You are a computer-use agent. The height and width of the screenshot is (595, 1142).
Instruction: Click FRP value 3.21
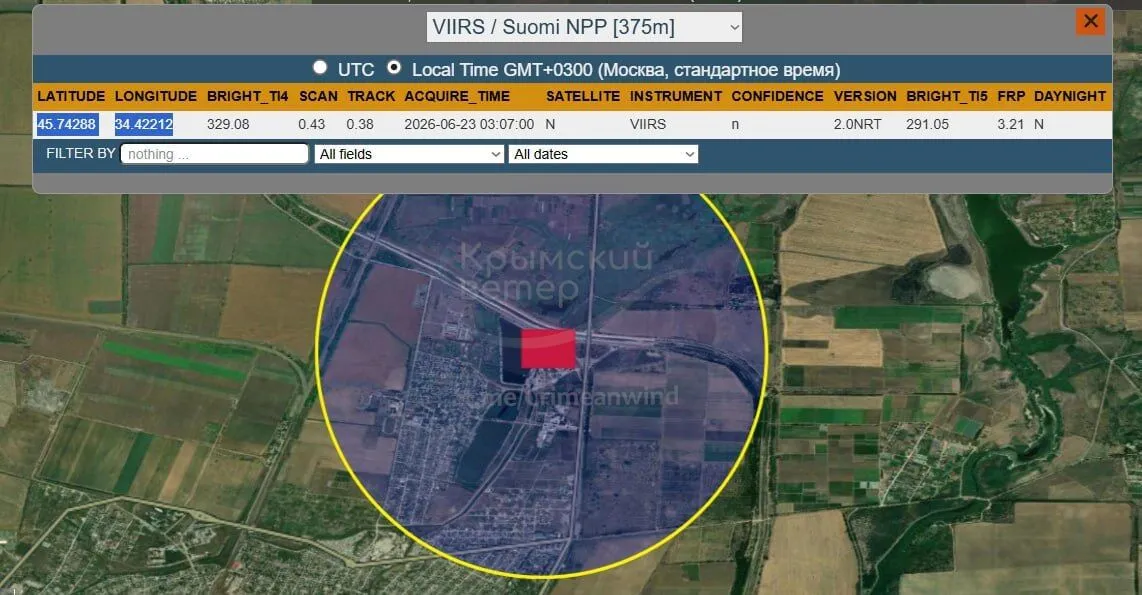point(1010,125)
